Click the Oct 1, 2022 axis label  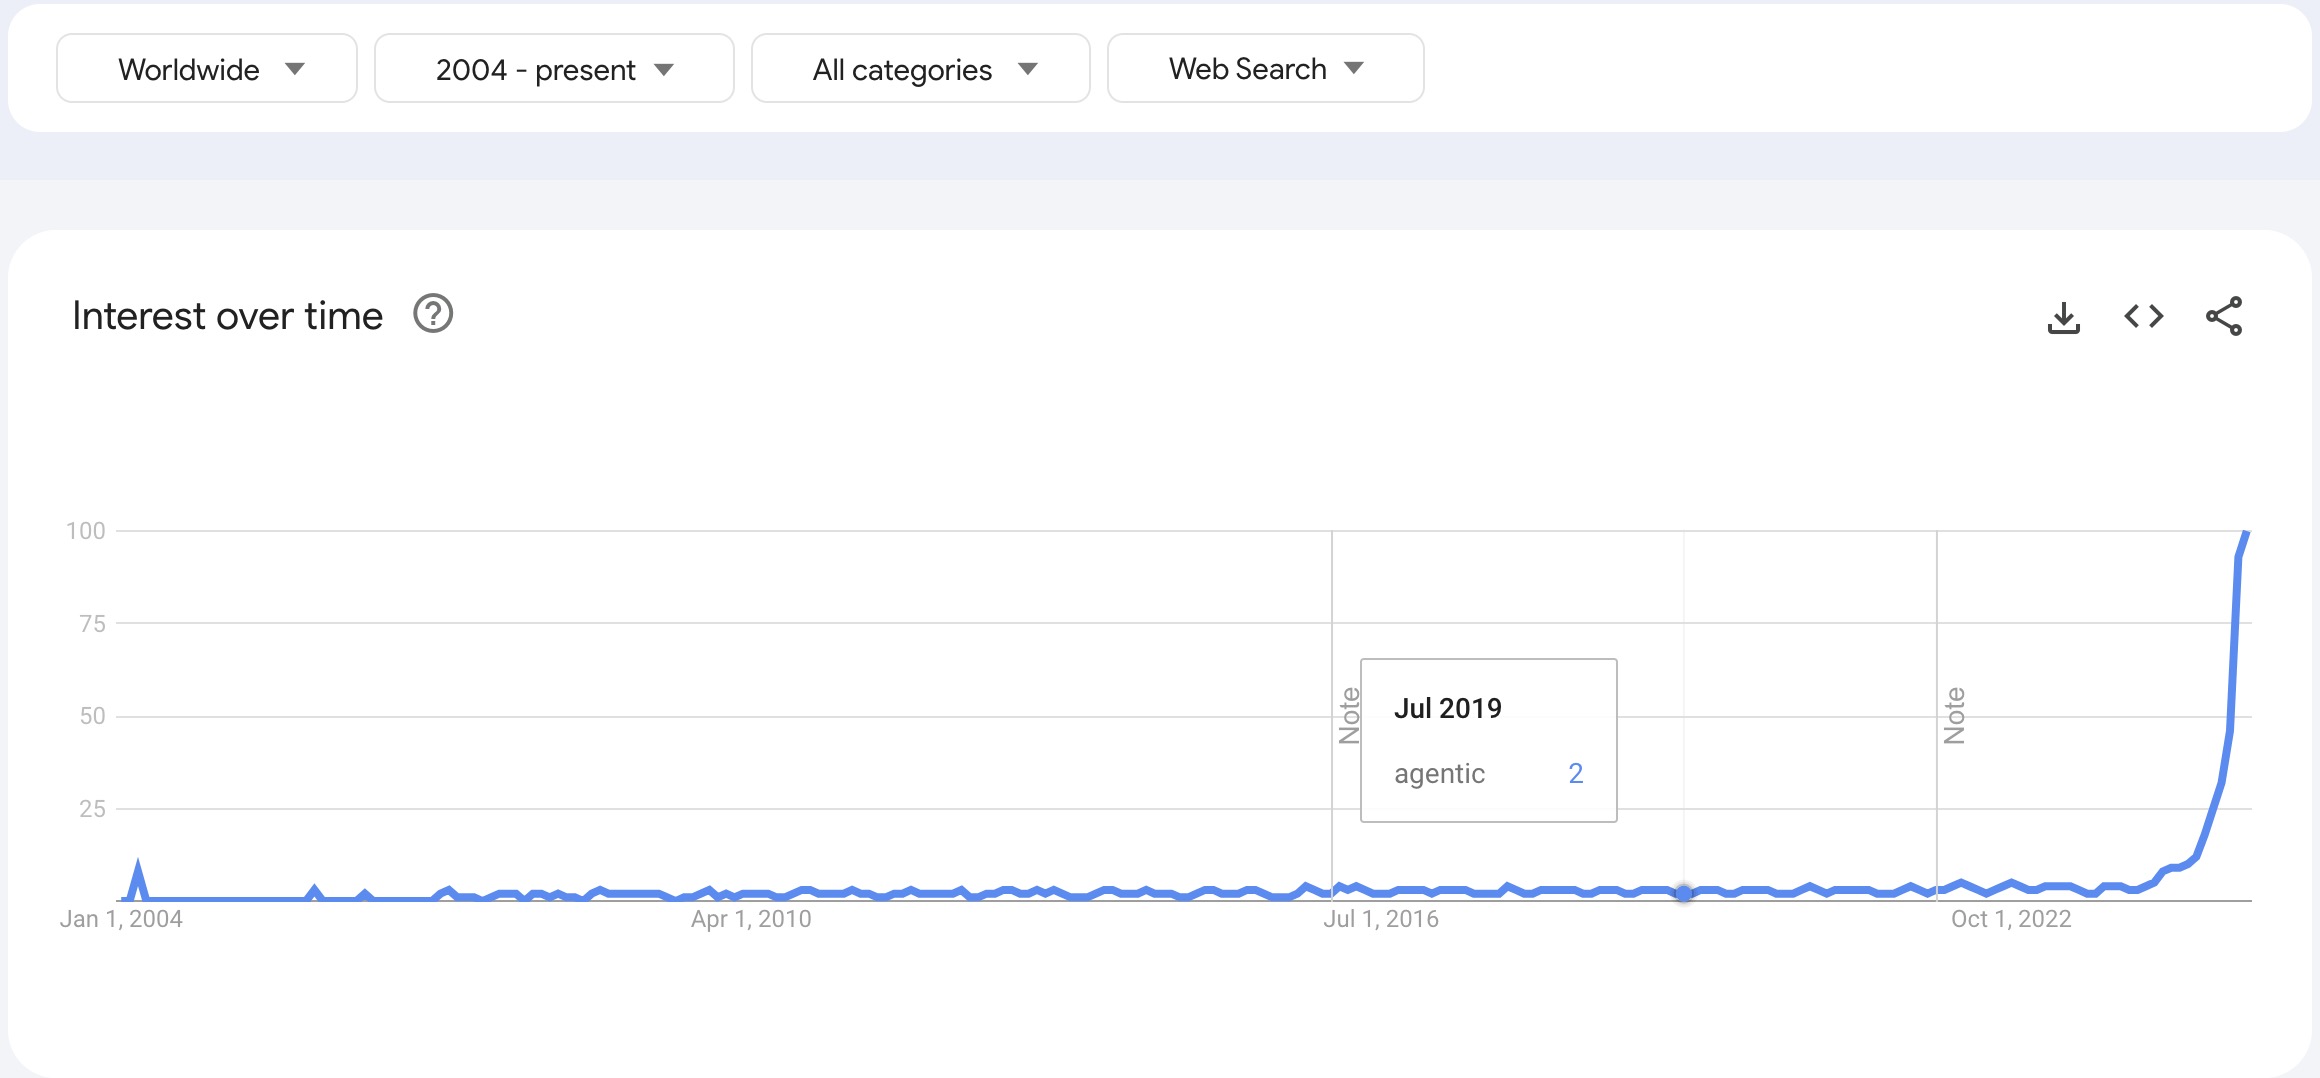tap(2011, 919)
